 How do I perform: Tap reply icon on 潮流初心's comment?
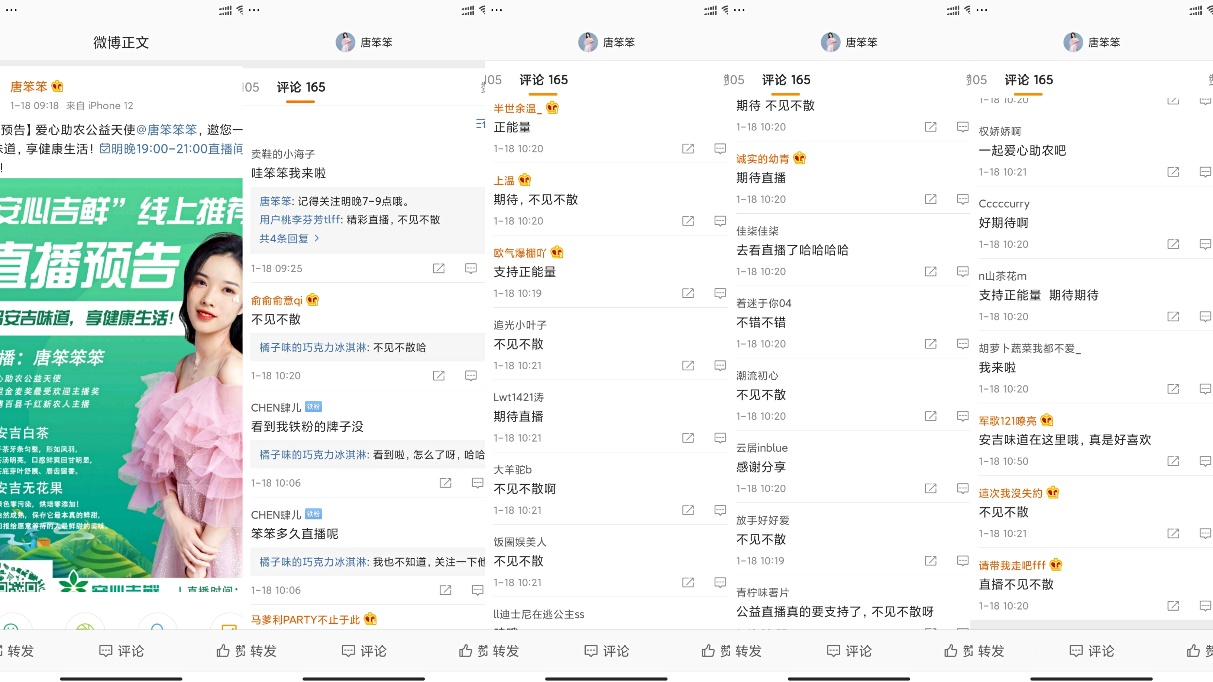click(x=963, y=416)
